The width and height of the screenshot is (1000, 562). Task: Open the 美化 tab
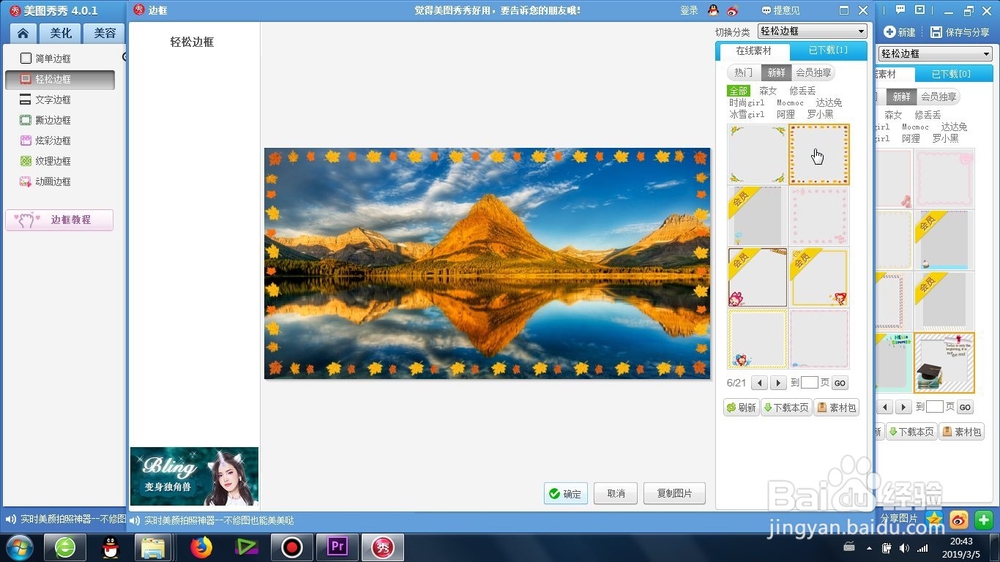coord(61,33)
